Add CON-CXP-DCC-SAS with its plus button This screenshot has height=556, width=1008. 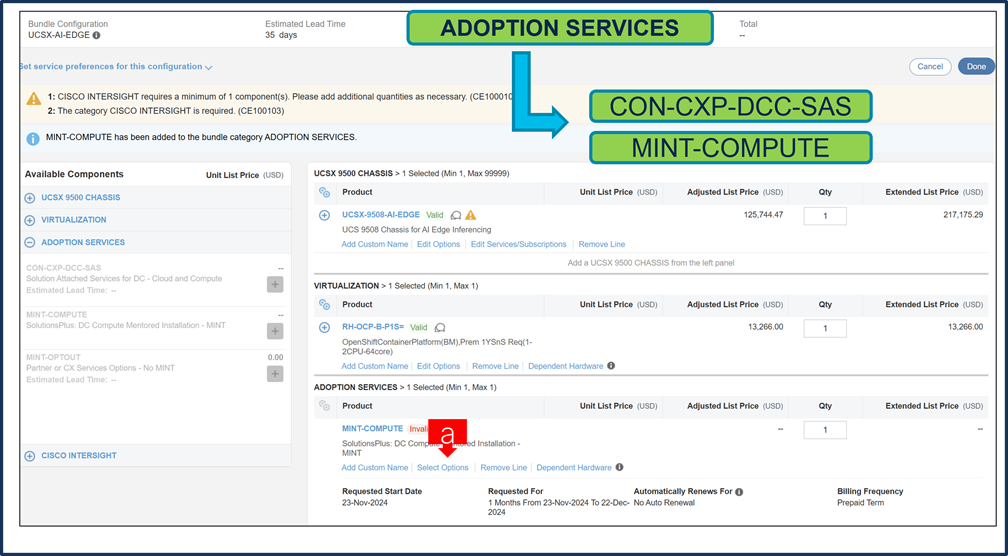coord(275,284)
